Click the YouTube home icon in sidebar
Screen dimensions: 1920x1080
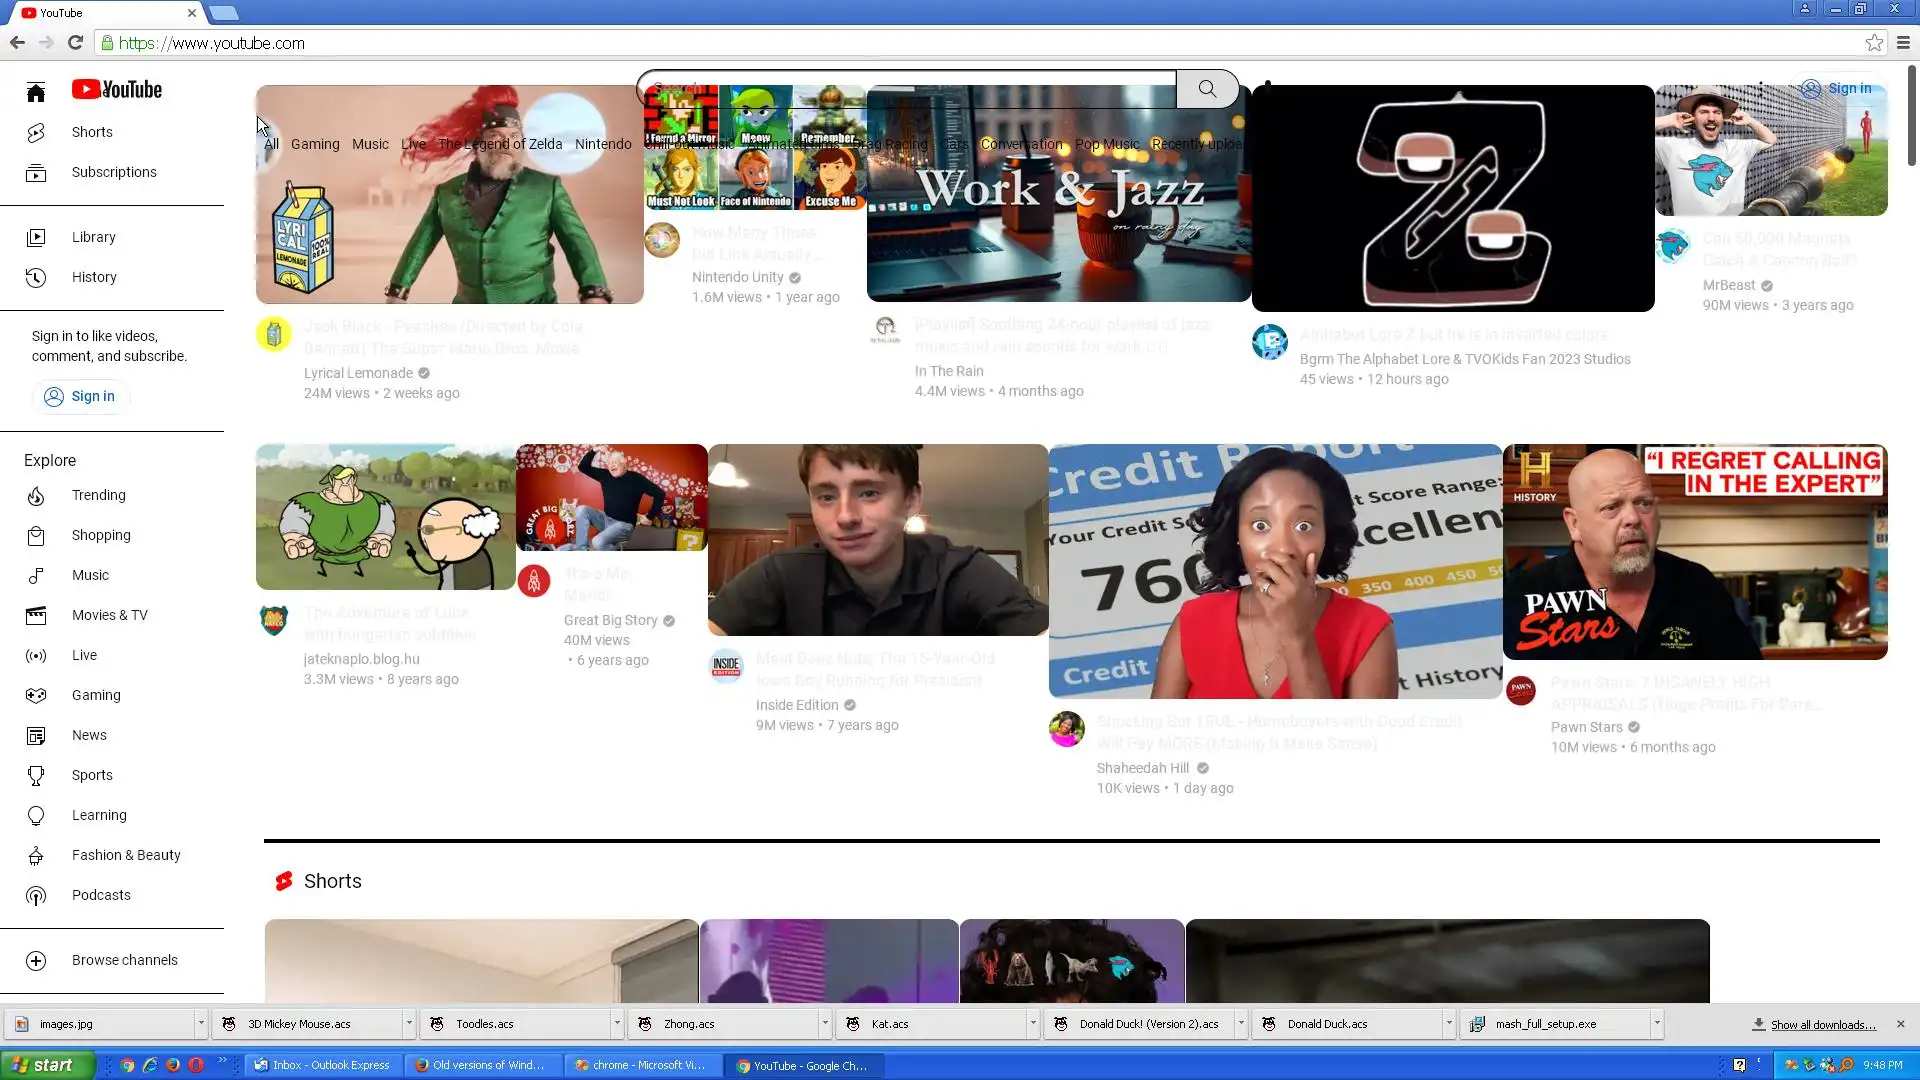click(36, 92)
